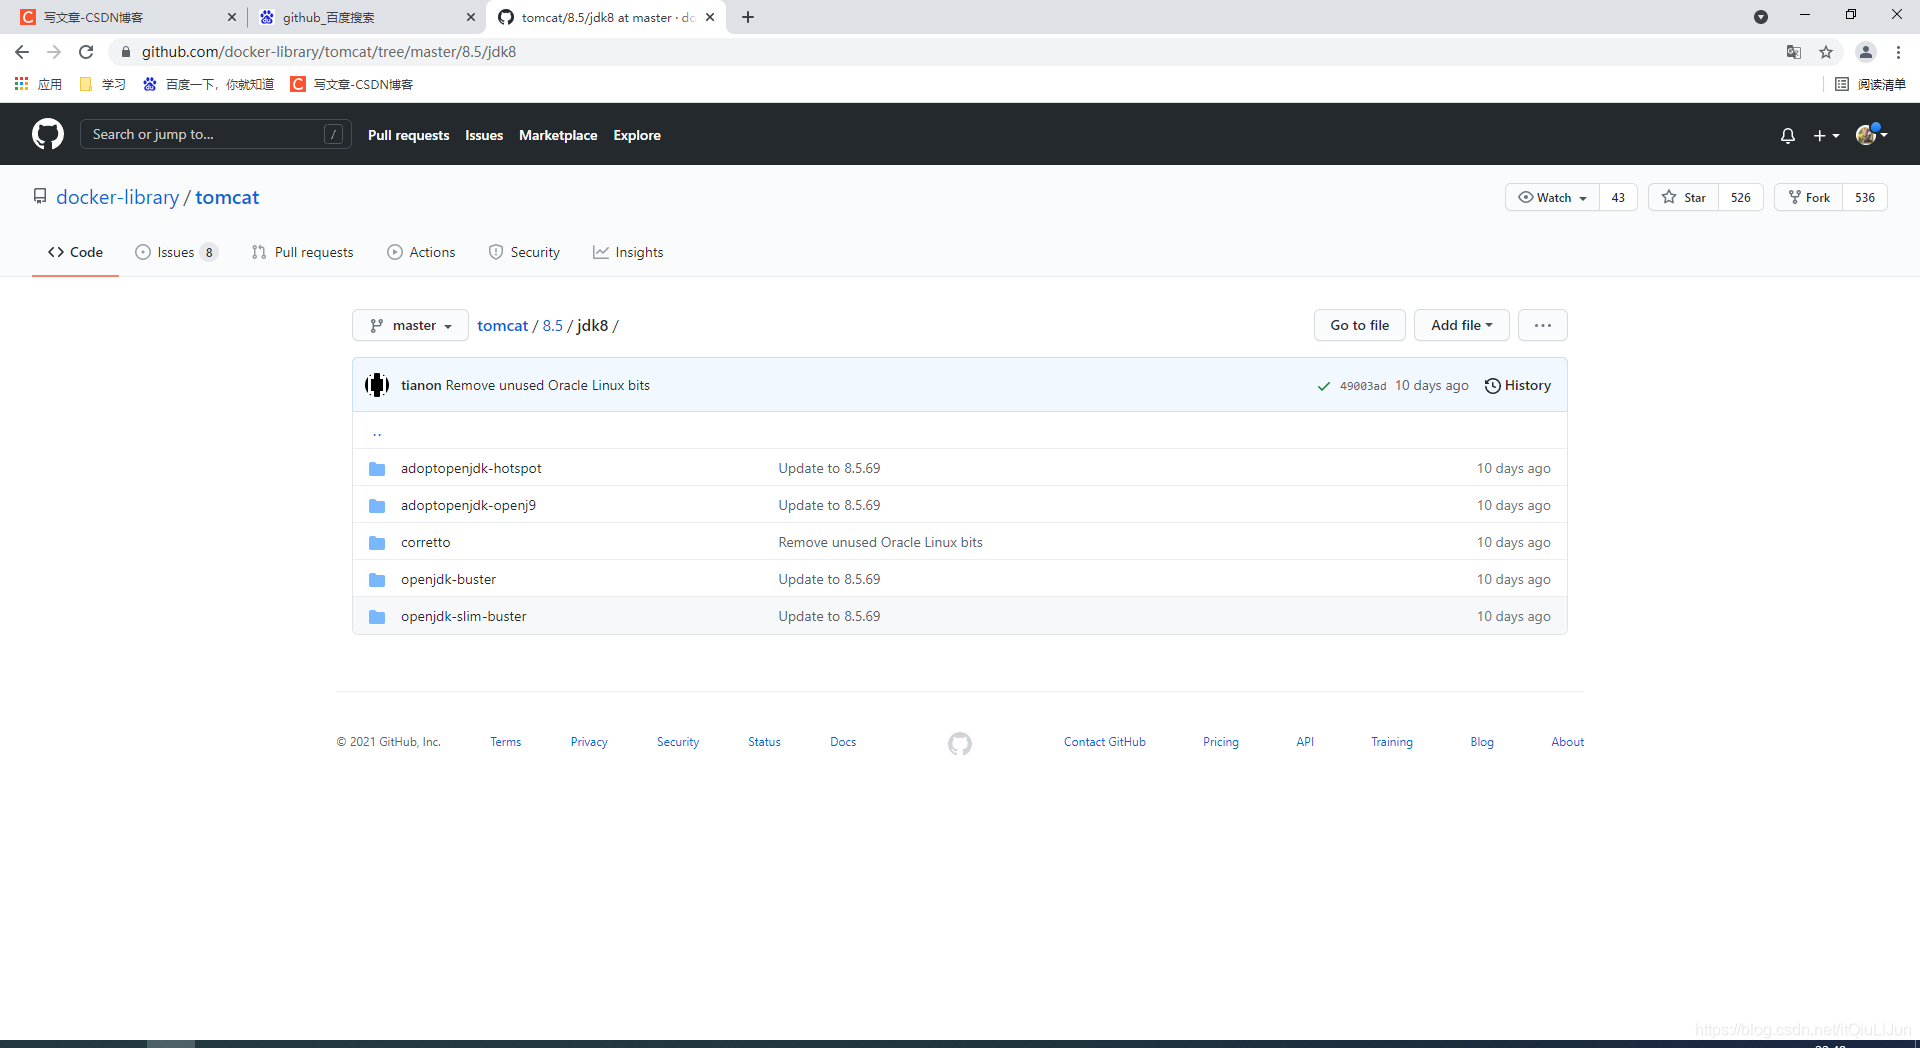The image size is (1920, 1048).
Task: Open Explore in top navigation
Action: pyautogui.click(x=637, y=135)
